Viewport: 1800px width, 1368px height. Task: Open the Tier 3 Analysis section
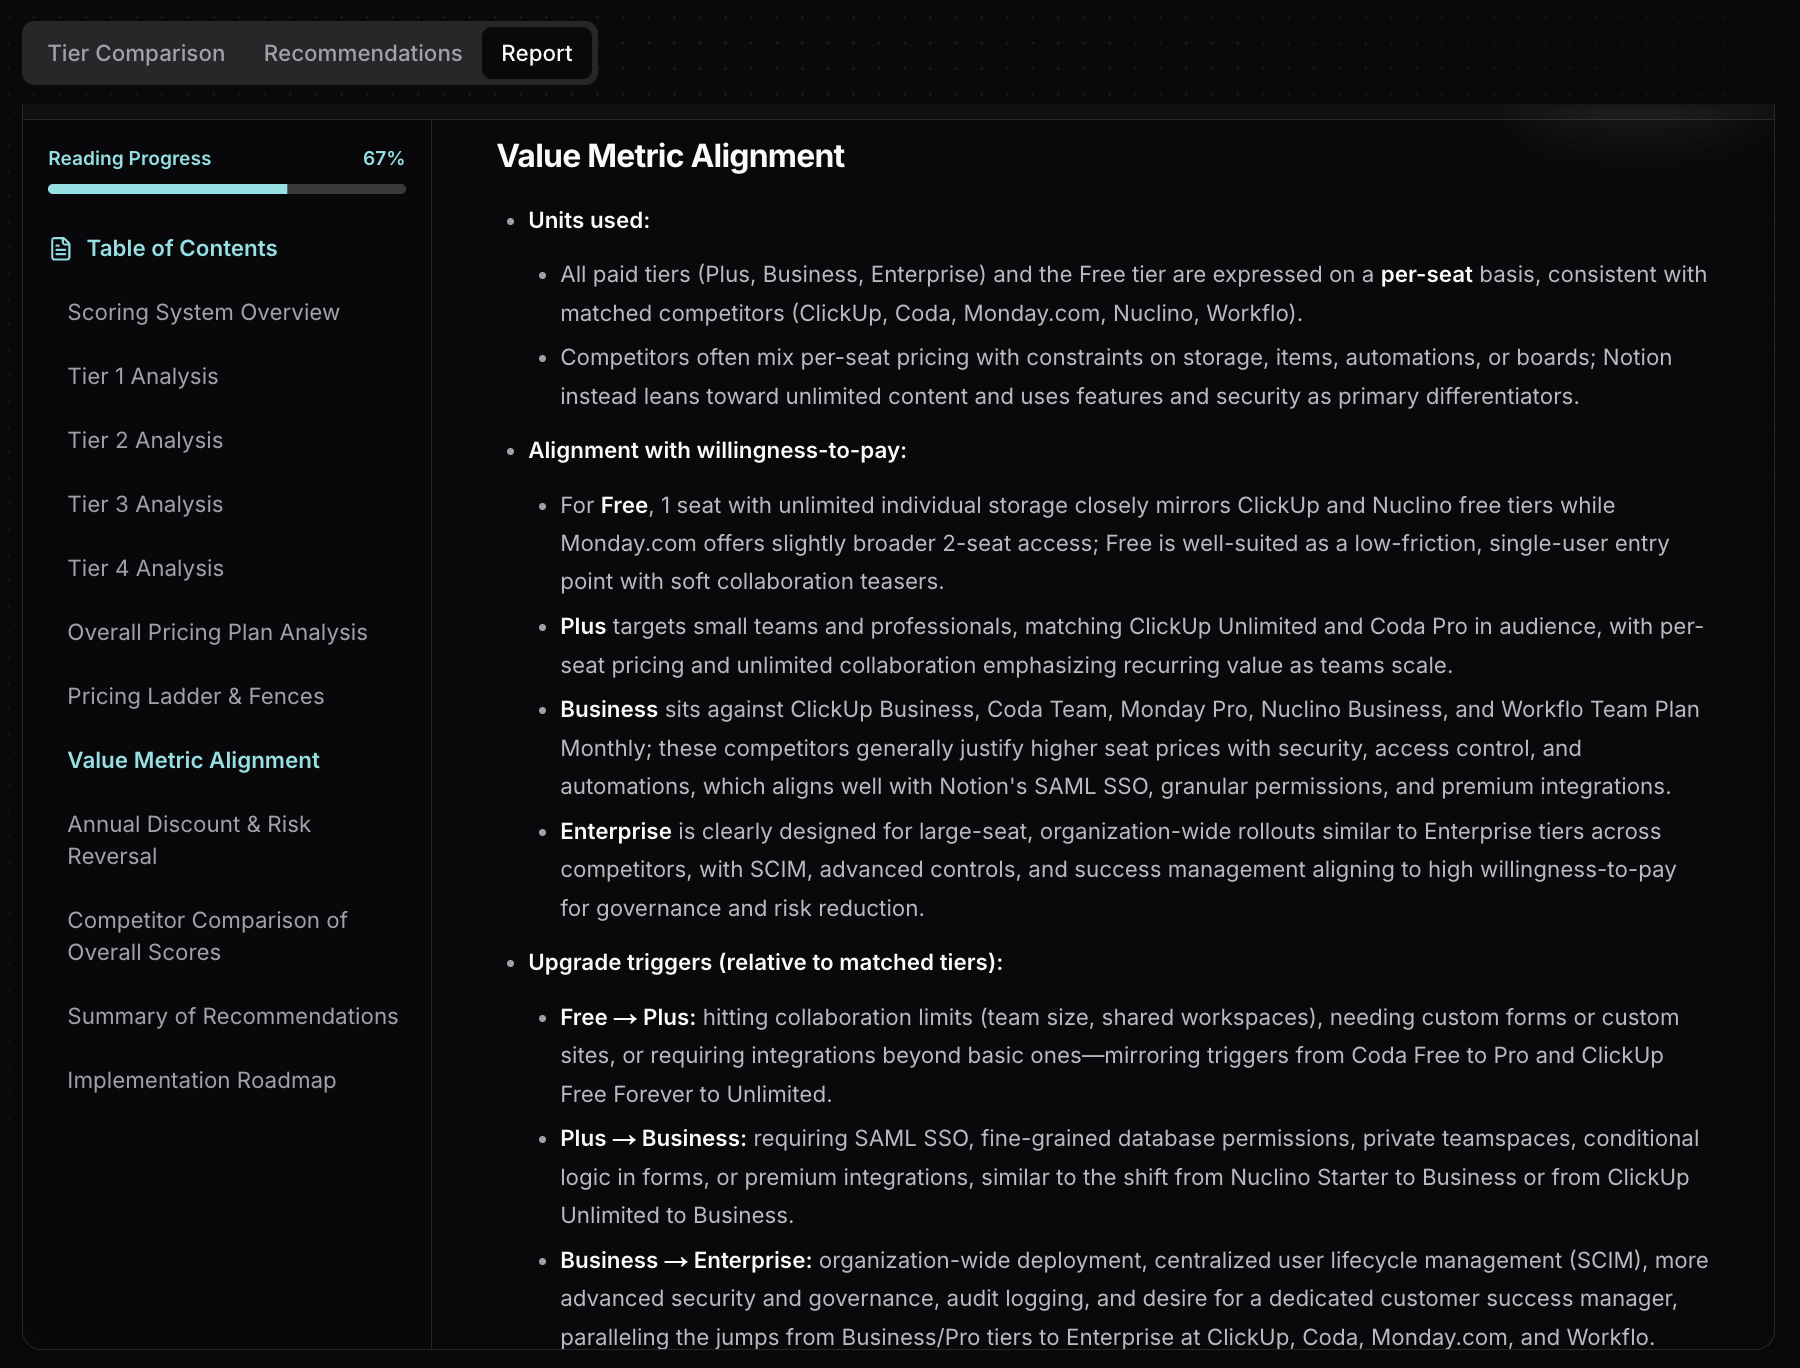[145, 504]
